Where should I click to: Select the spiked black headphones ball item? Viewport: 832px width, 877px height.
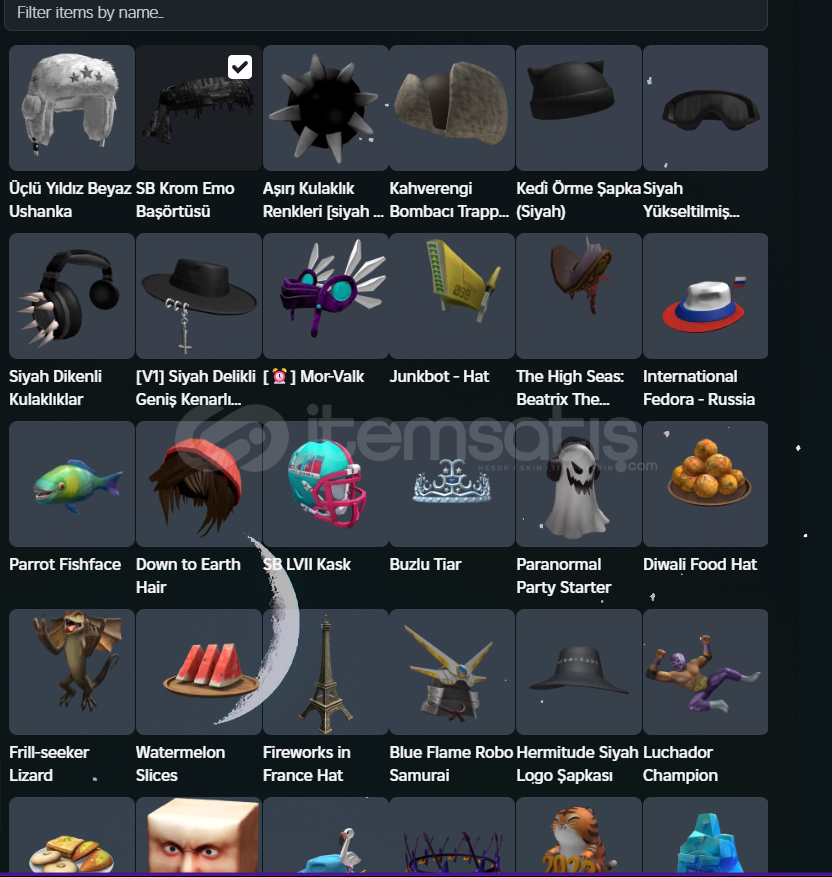[325, 108]
